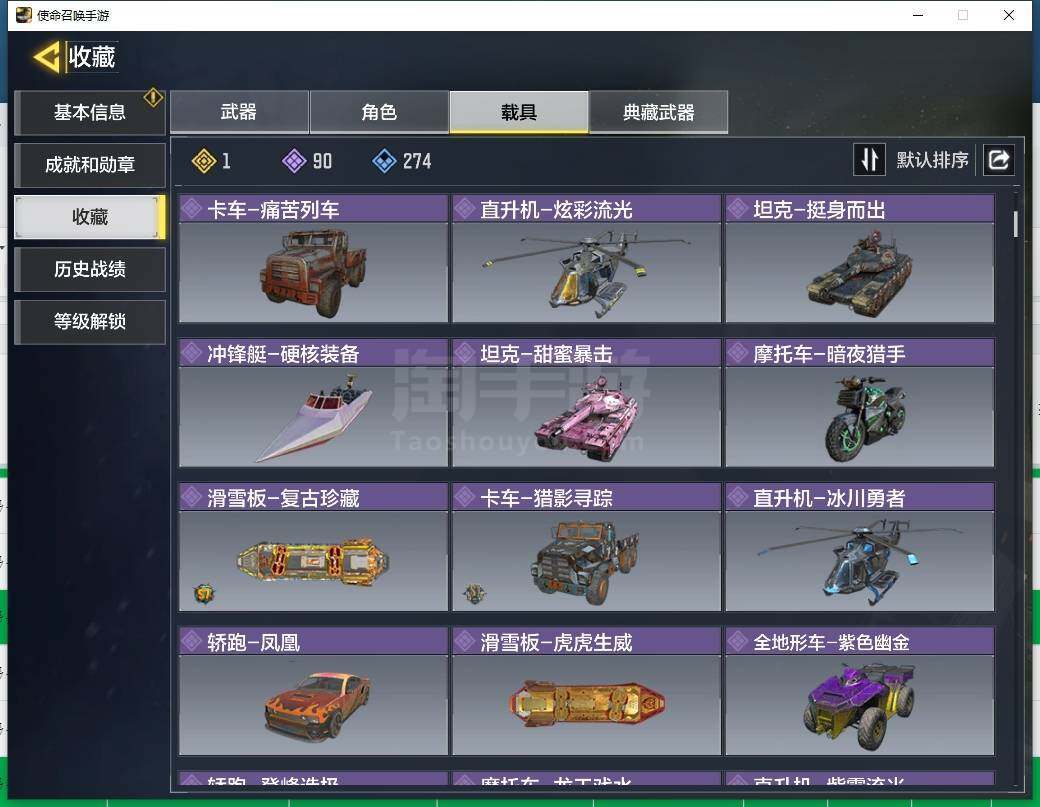1040x807 pixels.
Task: Click the blue rare rarity diamond icon
Action: click(384, 160)
